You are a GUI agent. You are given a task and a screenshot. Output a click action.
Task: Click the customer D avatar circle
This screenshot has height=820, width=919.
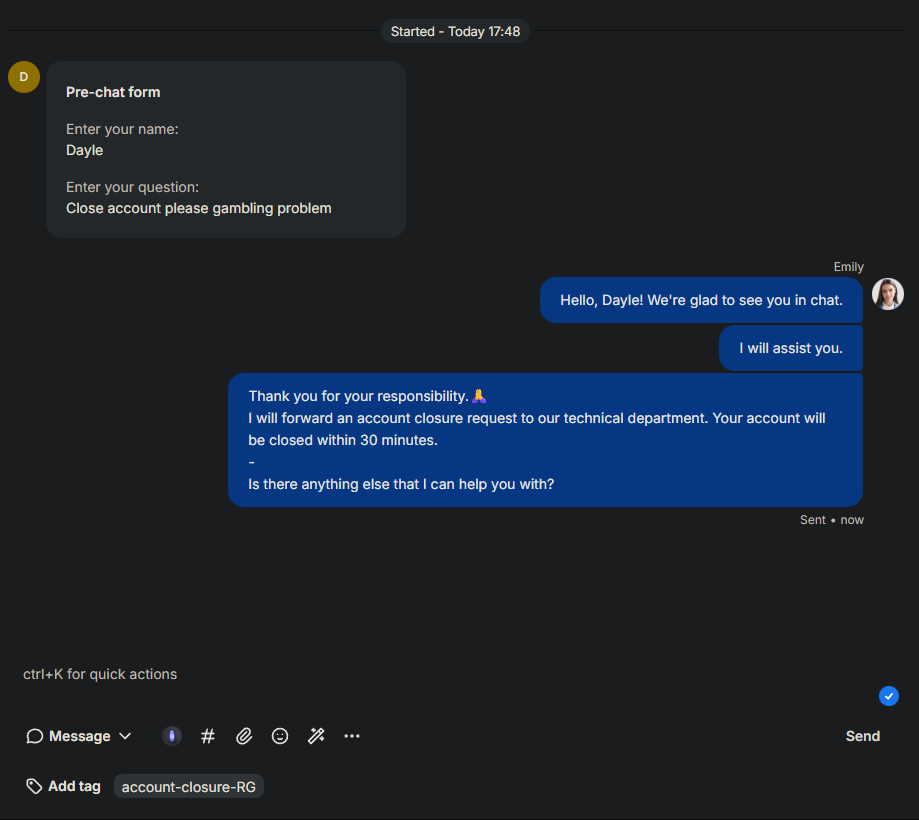tap(24, 77)
